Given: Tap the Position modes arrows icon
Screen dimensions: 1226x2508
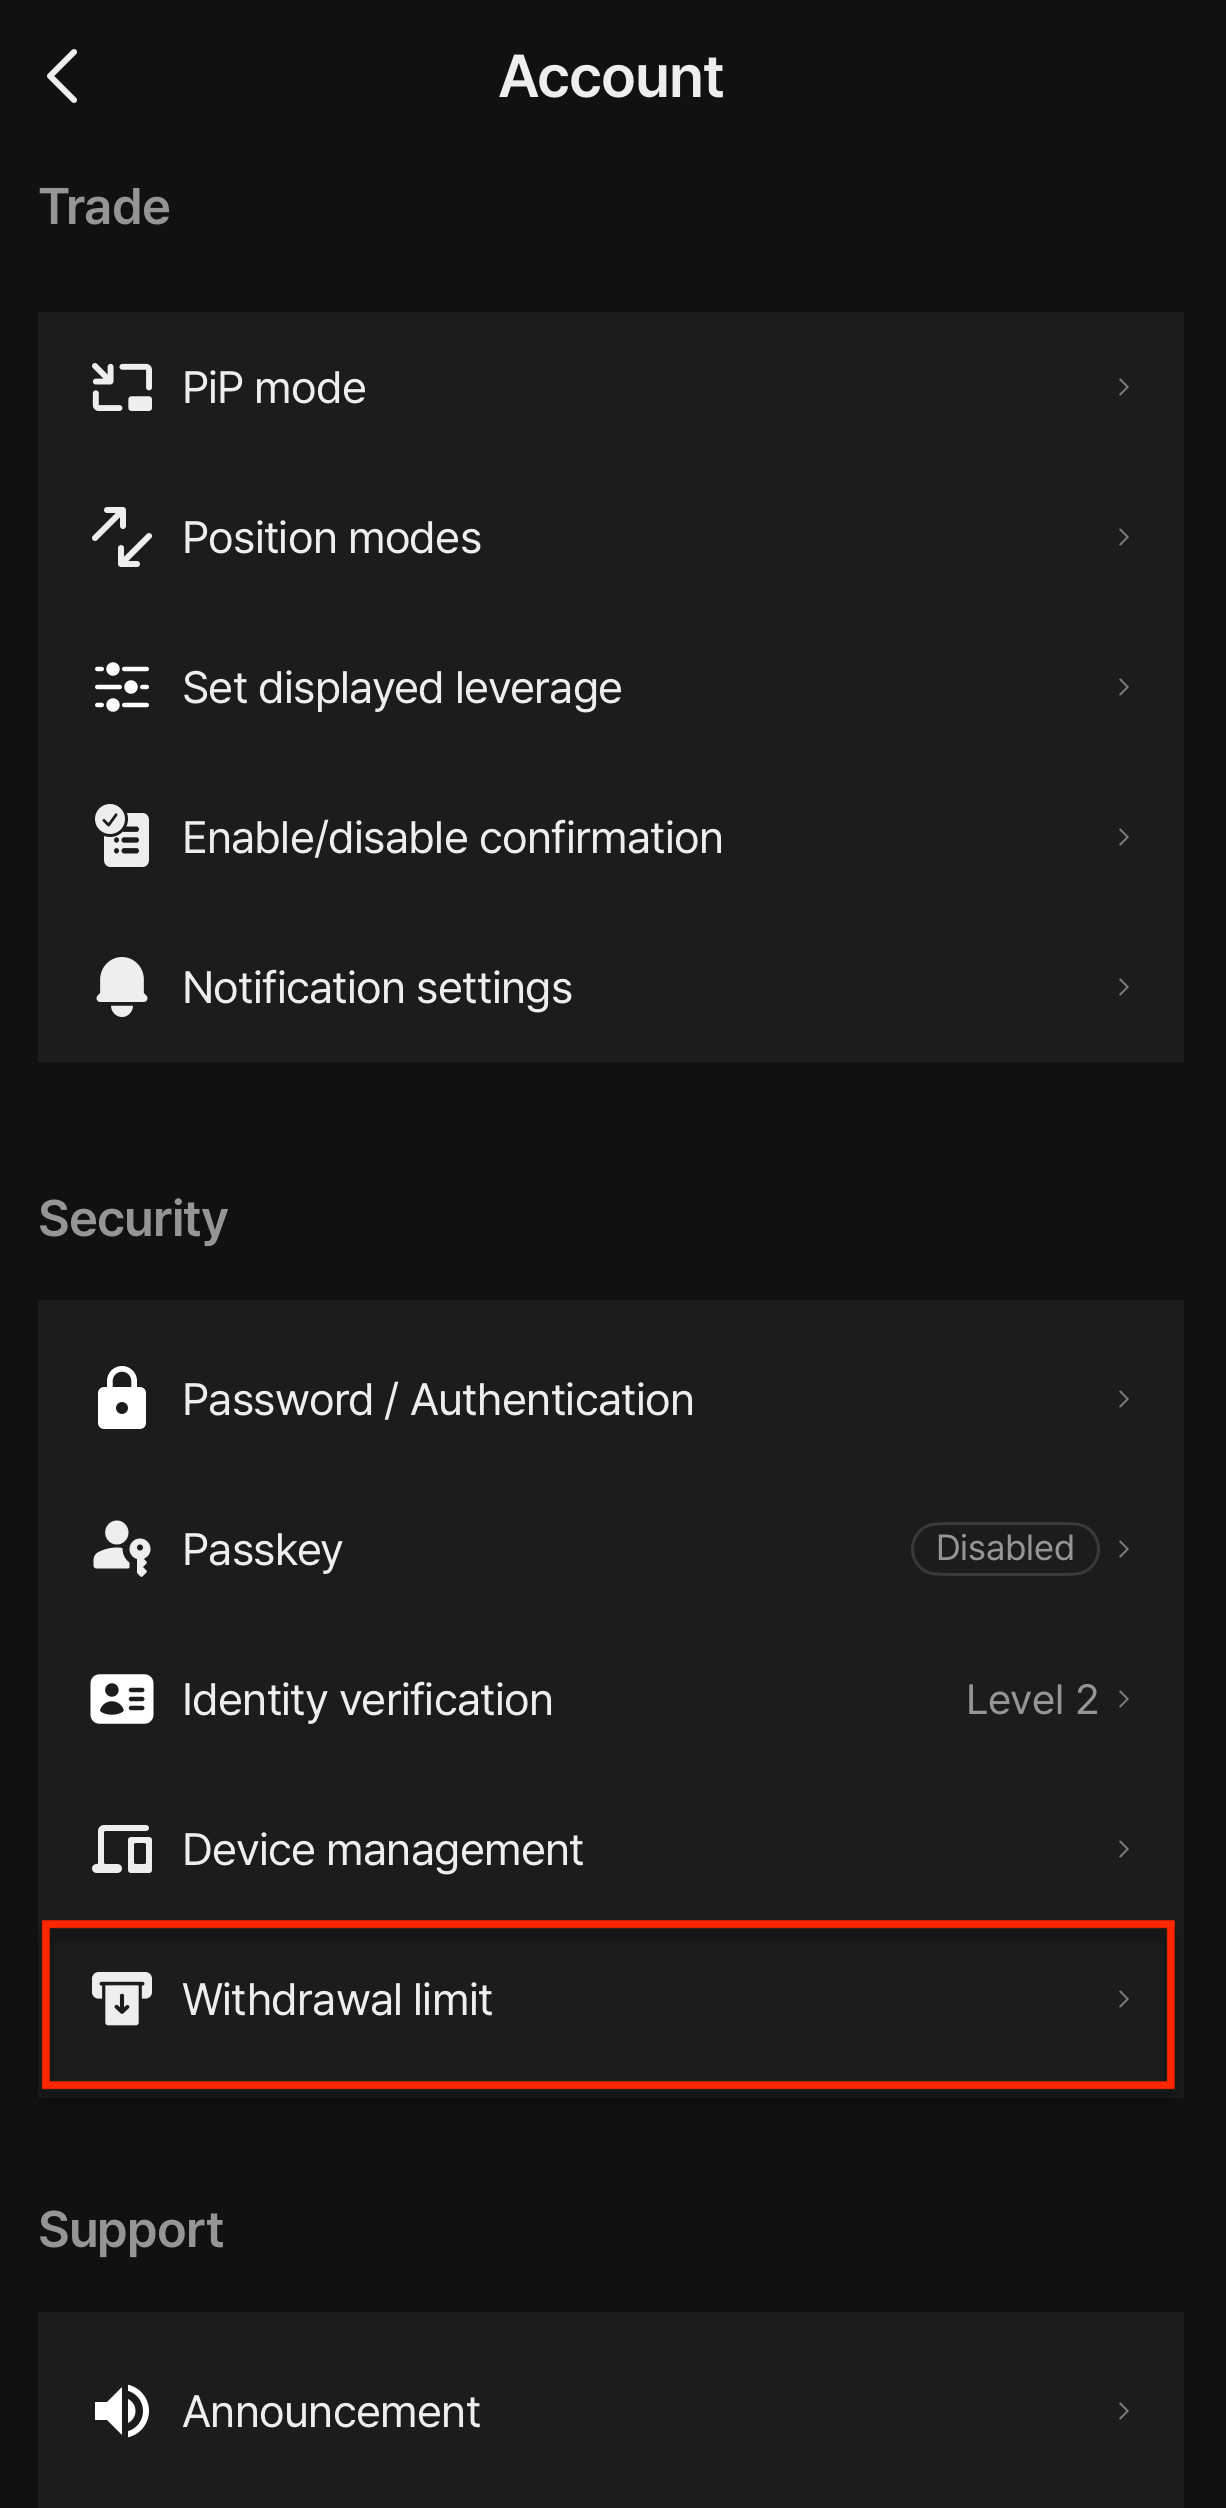Looking at the screenshot, I should [122, 537].
